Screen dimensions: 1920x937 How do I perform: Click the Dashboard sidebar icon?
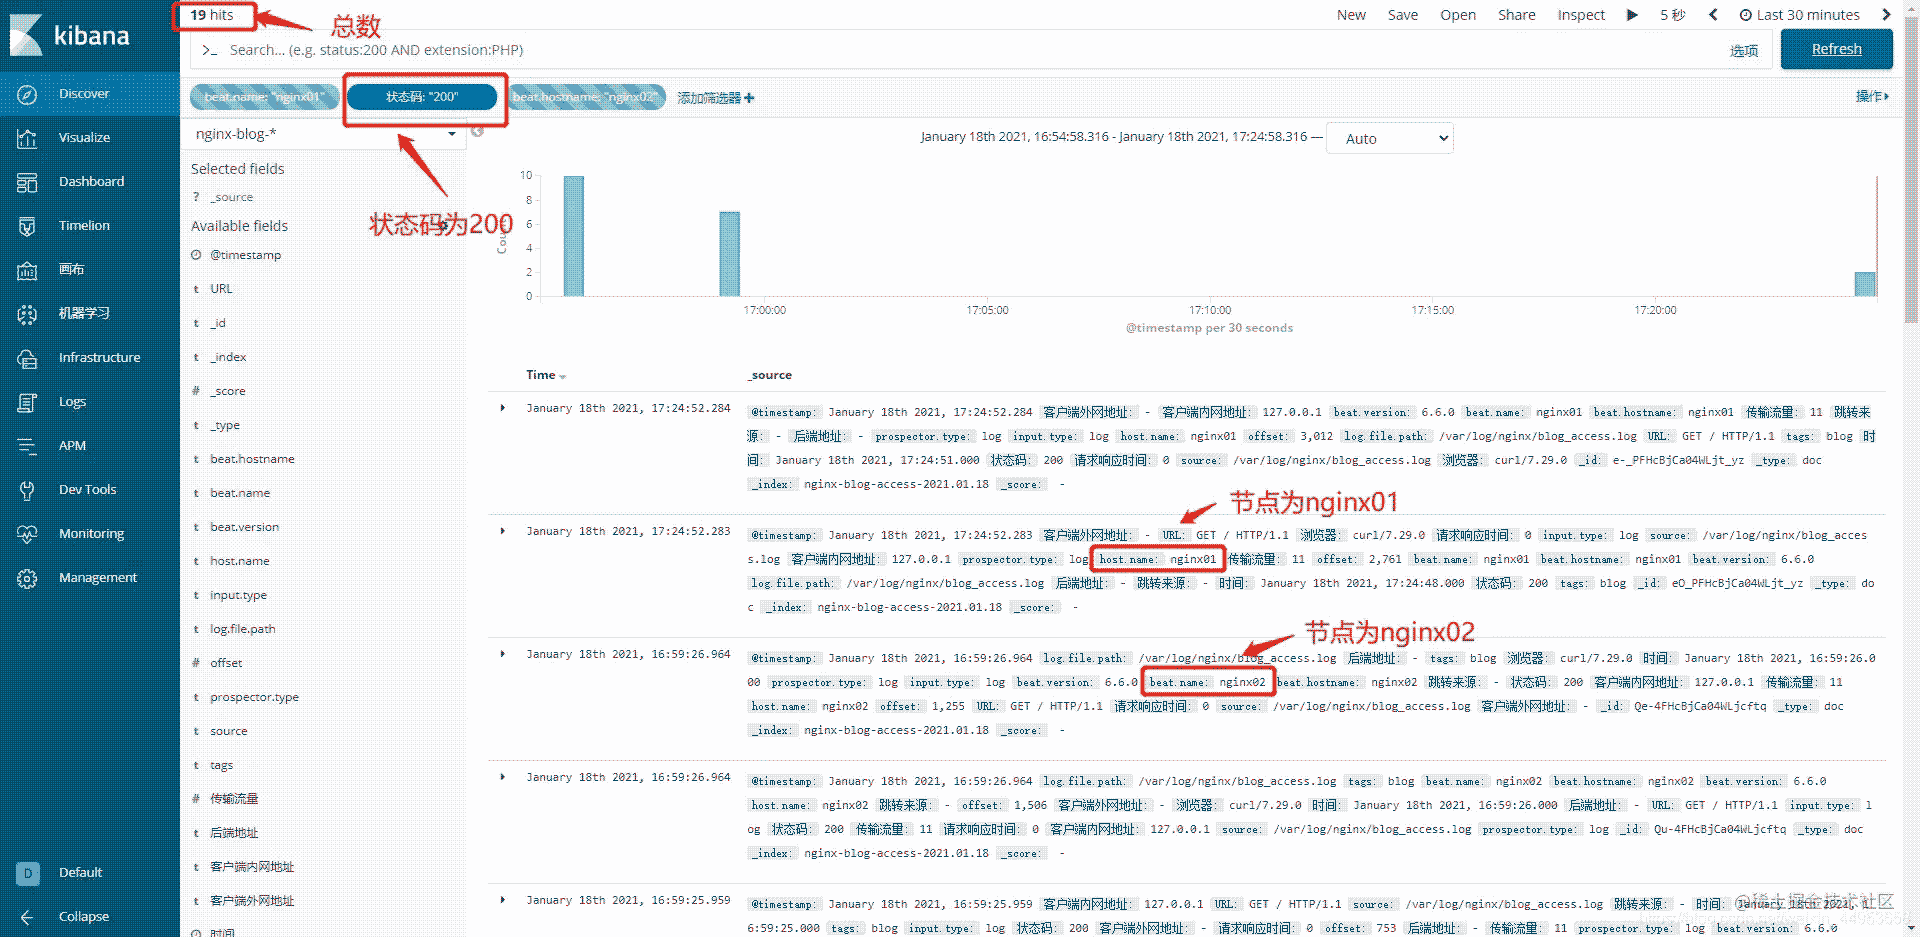click(27, 182)
